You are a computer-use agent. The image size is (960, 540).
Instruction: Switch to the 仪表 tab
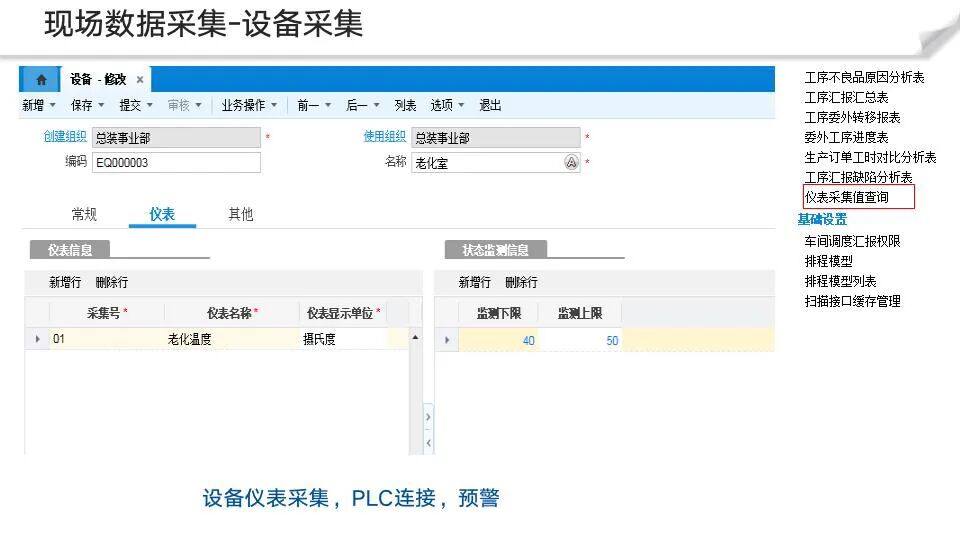point(162,214)
